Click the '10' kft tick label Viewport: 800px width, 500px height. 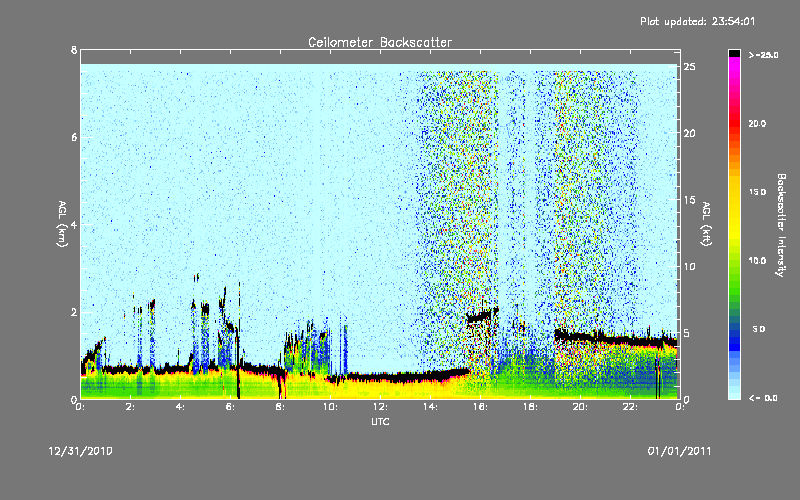[690, 266]
